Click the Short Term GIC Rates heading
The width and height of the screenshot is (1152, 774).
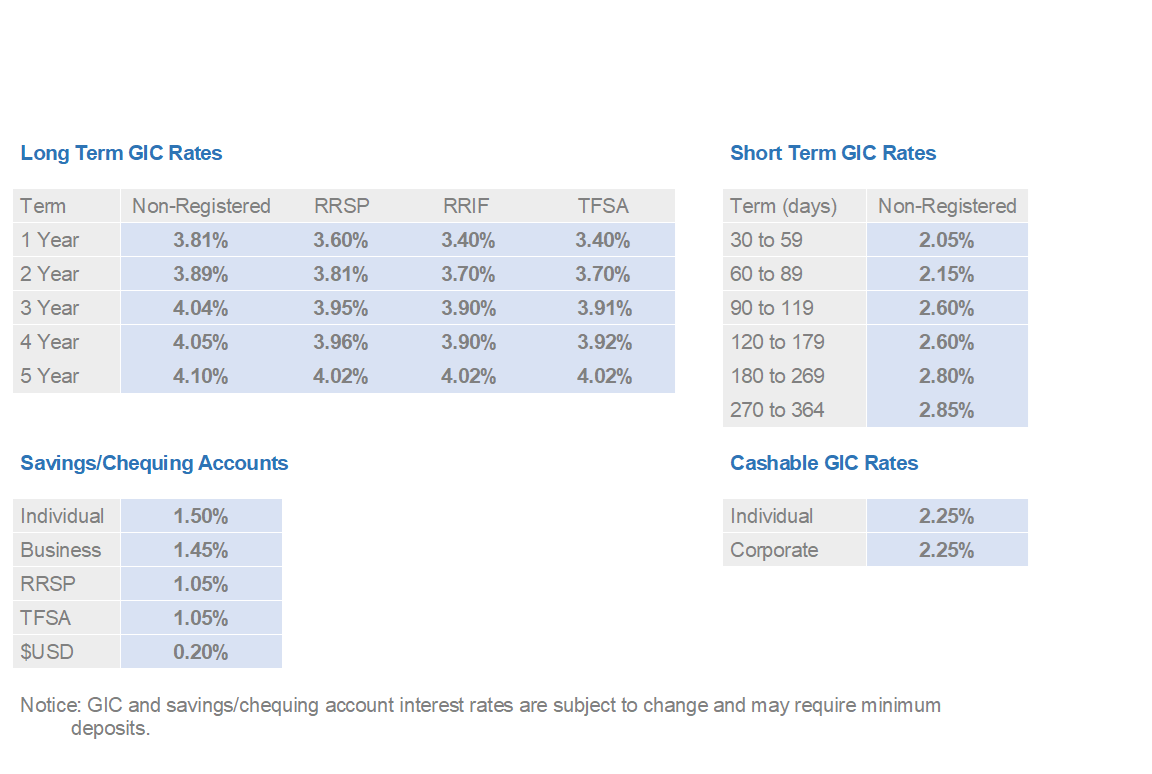pos(833,153)
